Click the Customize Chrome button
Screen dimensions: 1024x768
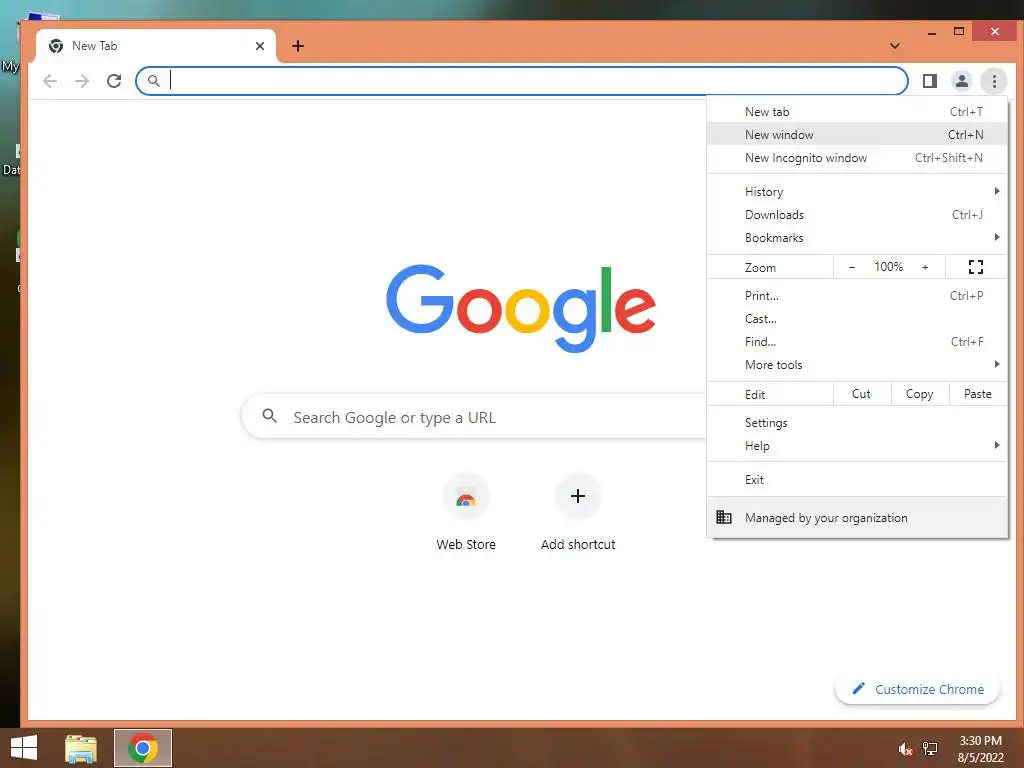[918, 689]
